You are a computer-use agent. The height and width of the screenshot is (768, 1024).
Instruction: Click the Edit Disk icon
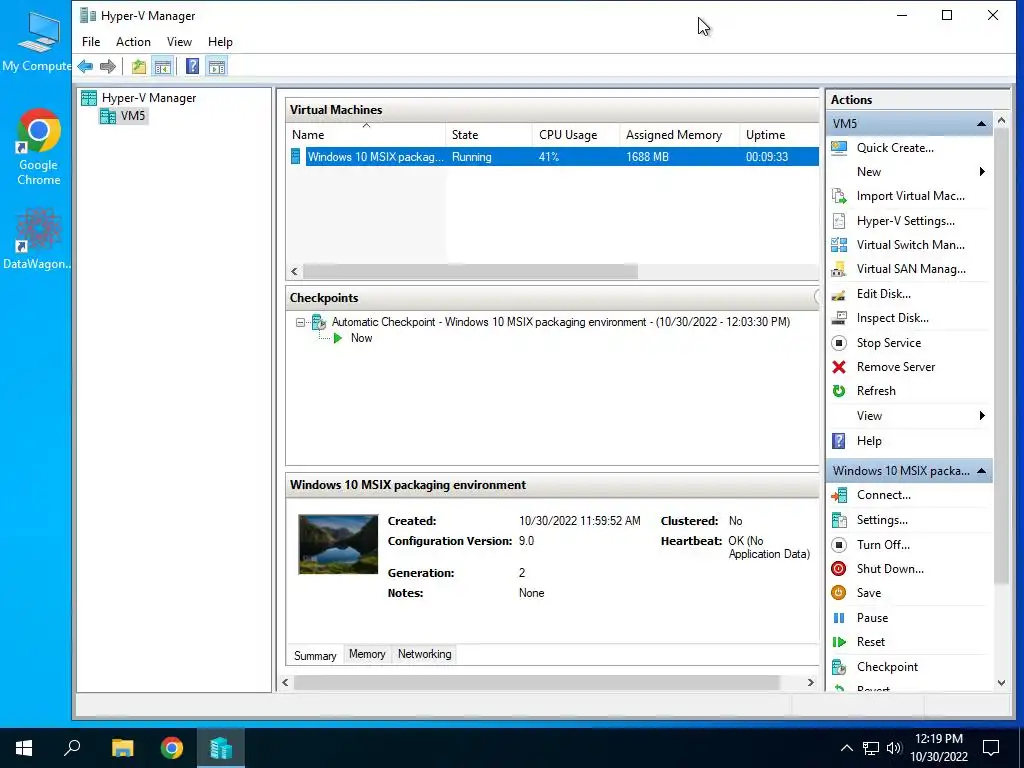[839, 294]
